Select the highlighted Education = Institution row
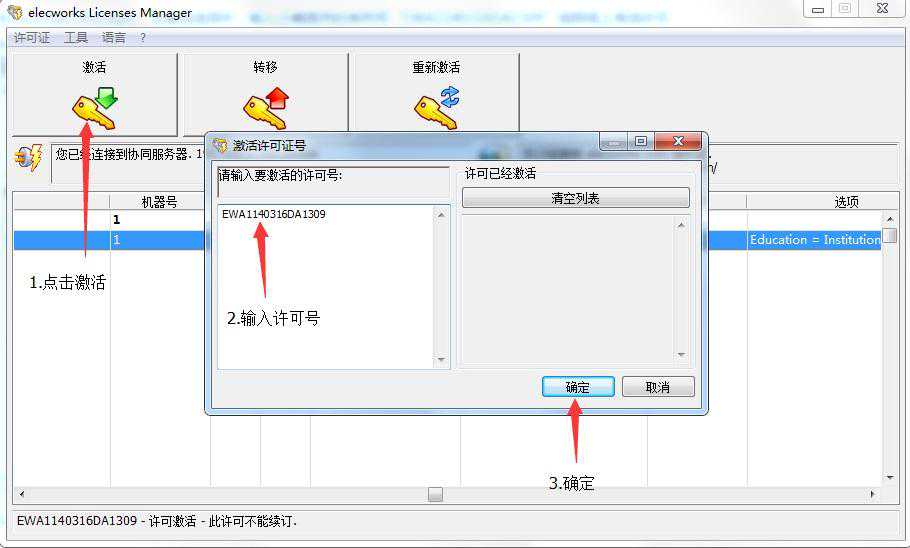910x548 pixels. [x=814, y=240]
